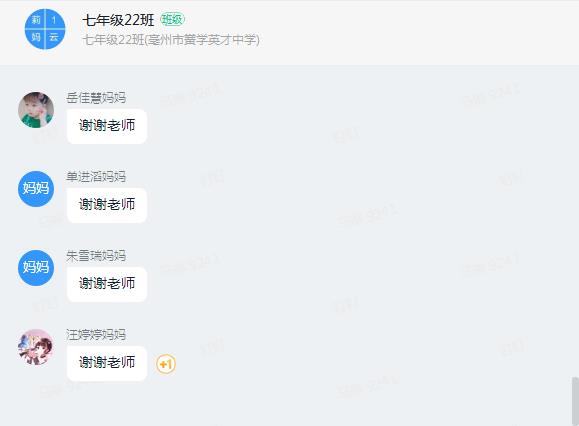Select the sender name 朱雪瑞妈妈
The width and height of the screenshot is (579, 426).
pyautogui.click(x=96, y=256)
